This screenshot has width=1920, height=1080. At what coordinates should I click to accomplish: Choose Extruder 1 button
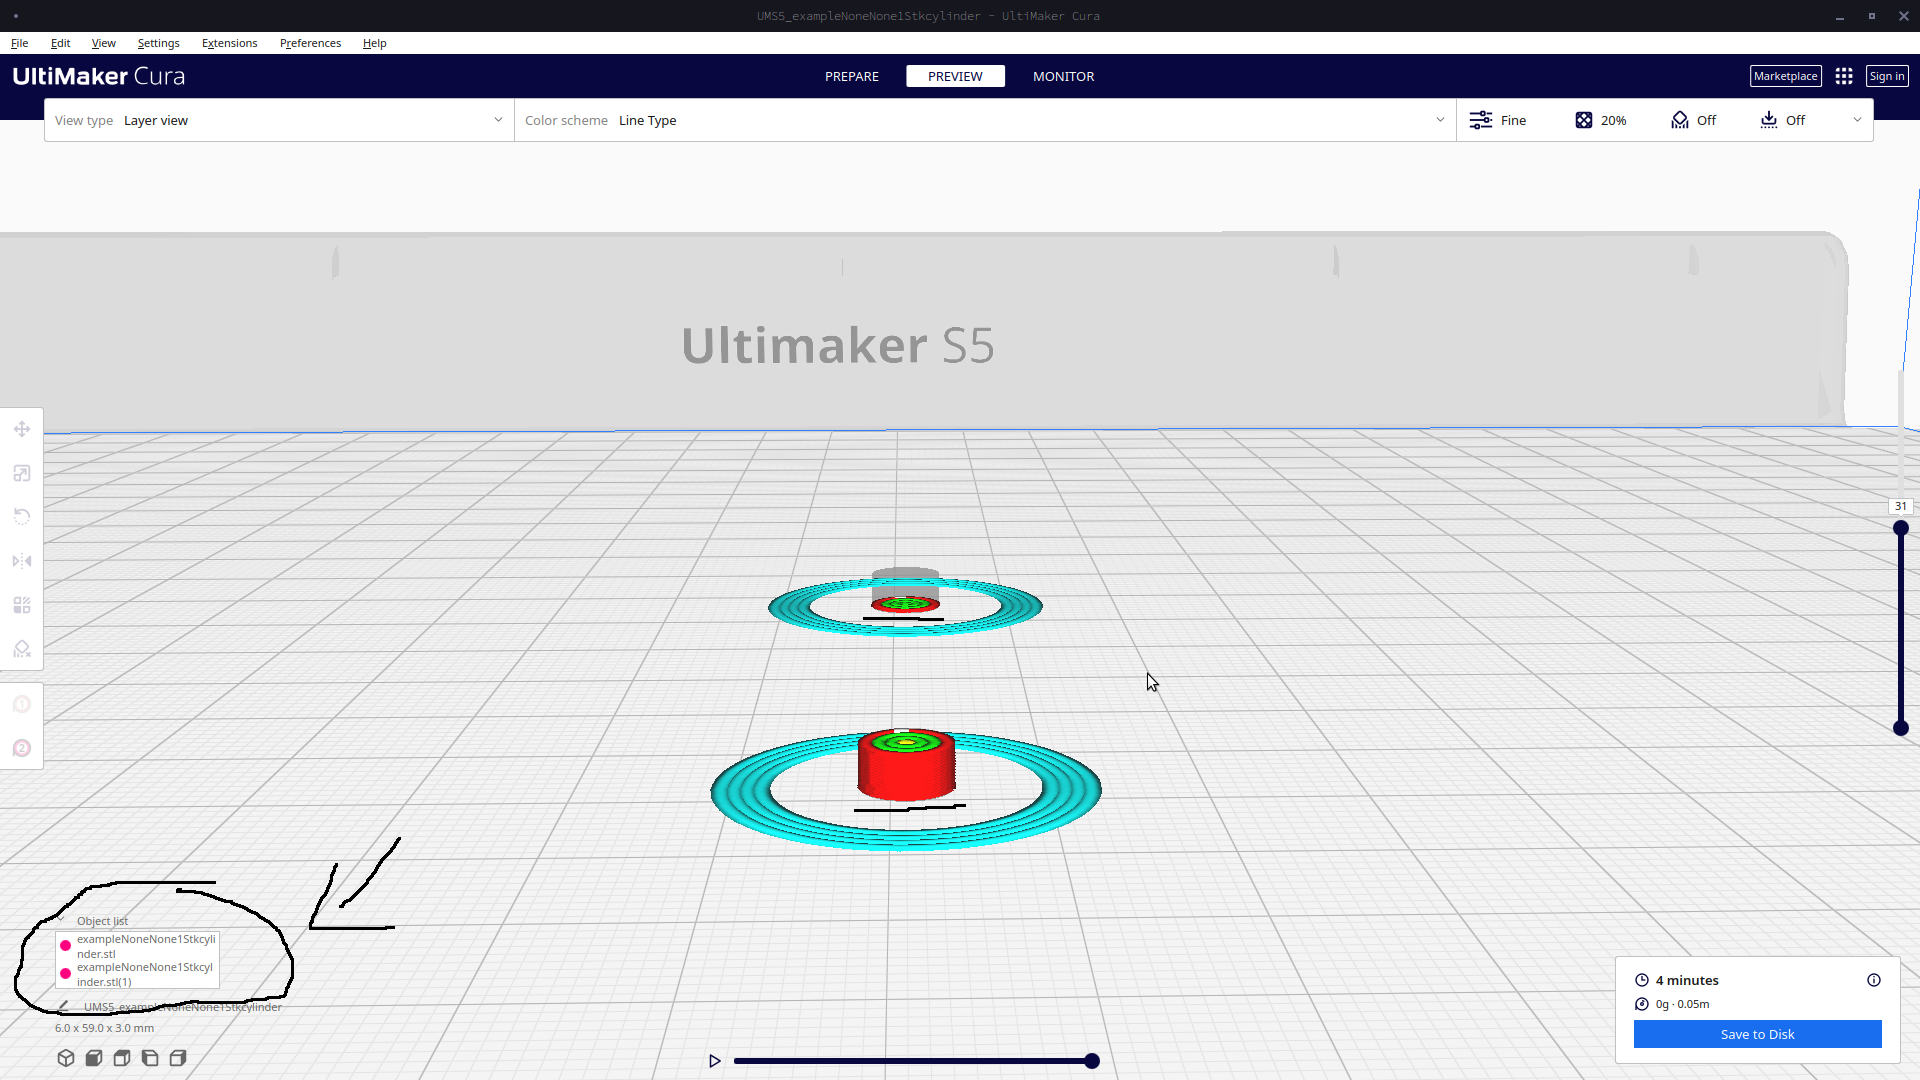[x=22, y=705]
